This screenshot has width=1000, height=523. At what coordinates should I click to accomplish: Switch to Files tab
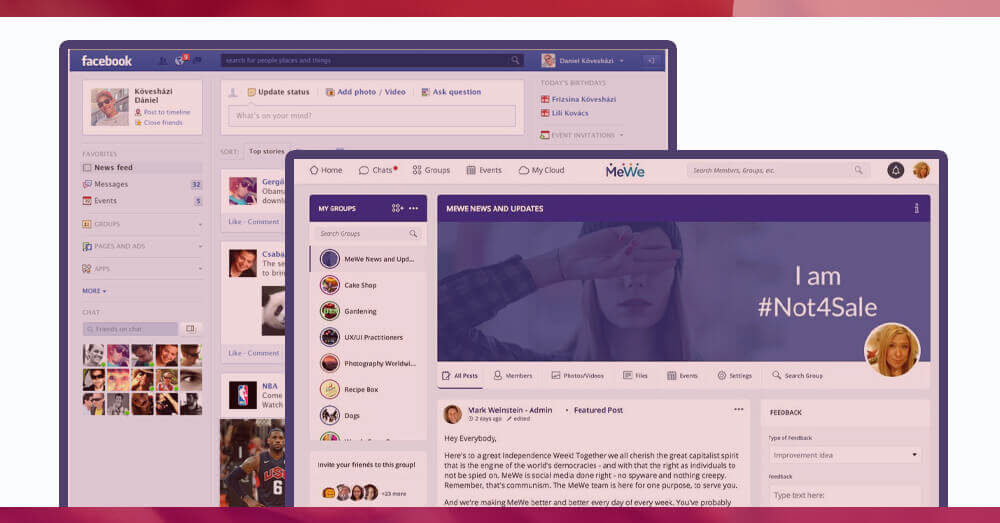635,376
